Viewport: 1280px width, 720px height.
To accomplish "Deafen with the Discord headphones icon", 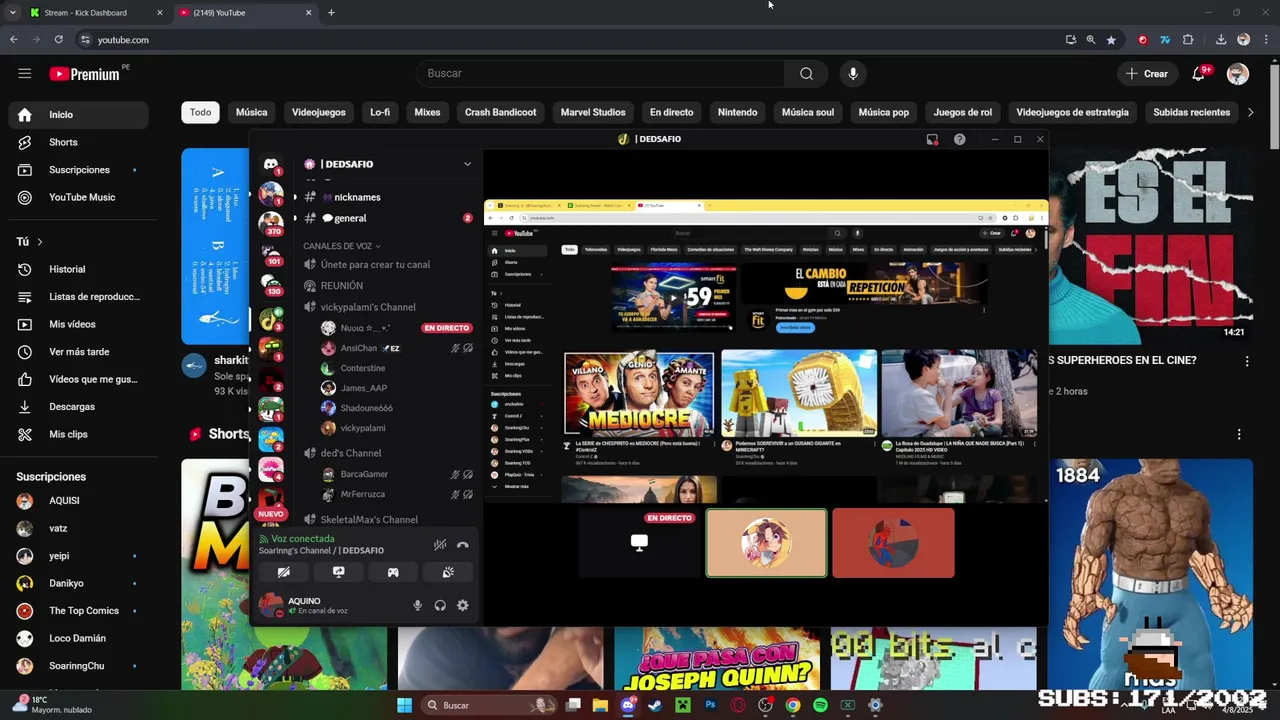I will pos(440,605).
